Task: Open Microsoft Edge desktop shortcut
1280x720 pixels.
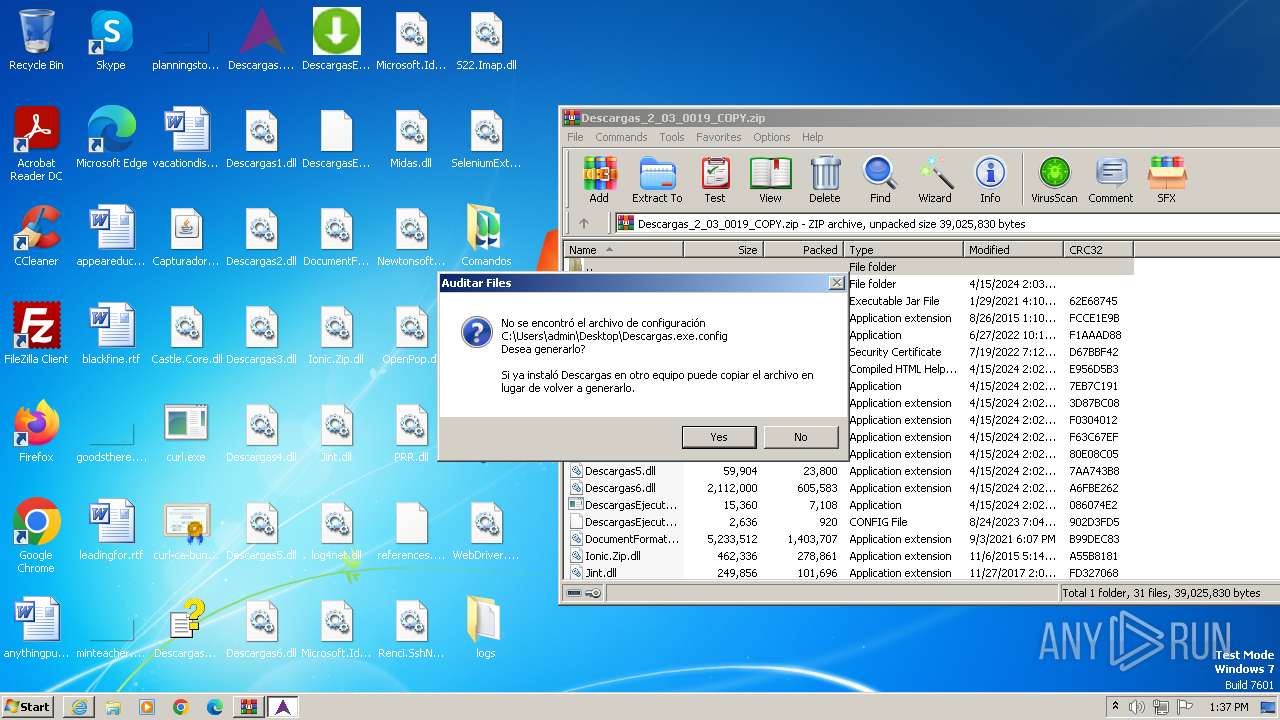Action: [x=111, y=138]
